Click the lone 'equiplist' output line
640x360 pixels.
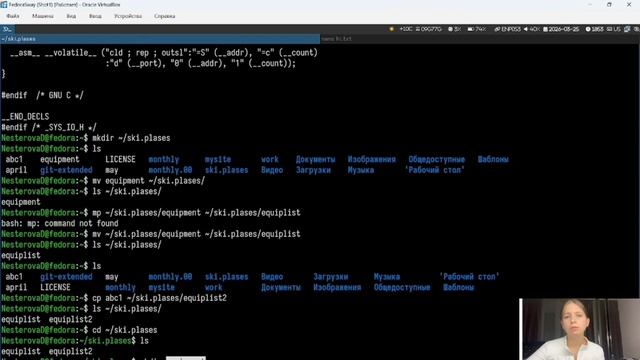coord(21,256)
